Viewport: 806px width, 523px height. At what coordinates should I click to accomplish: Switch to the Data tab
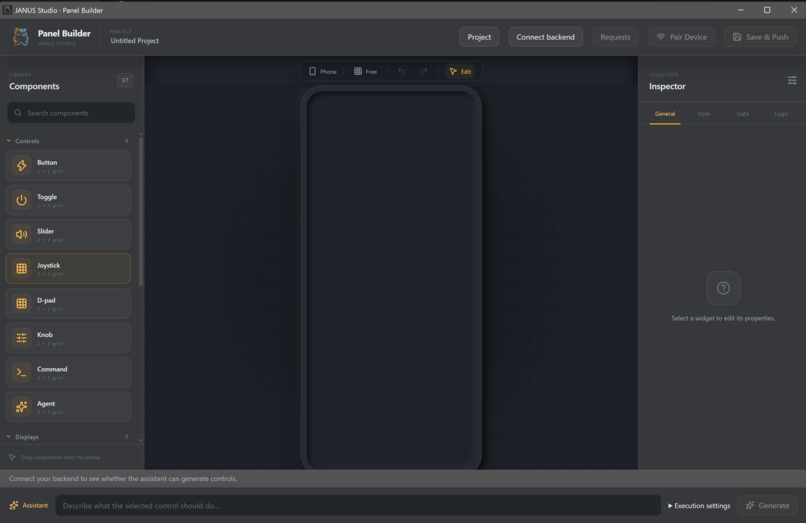pos(742,114)
